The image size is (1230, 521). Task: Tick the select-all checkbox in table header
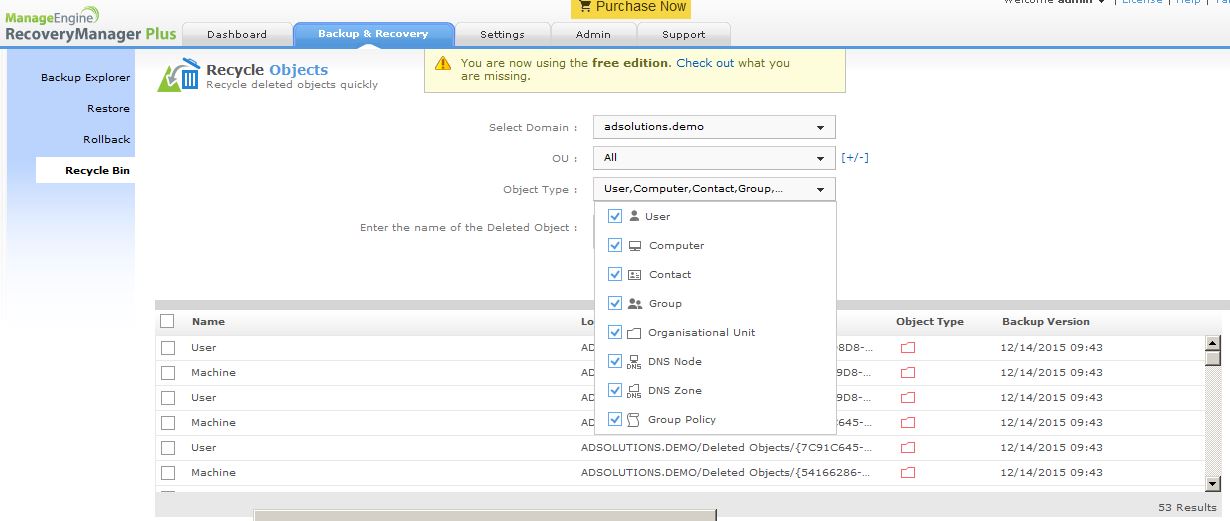point(167,321)
